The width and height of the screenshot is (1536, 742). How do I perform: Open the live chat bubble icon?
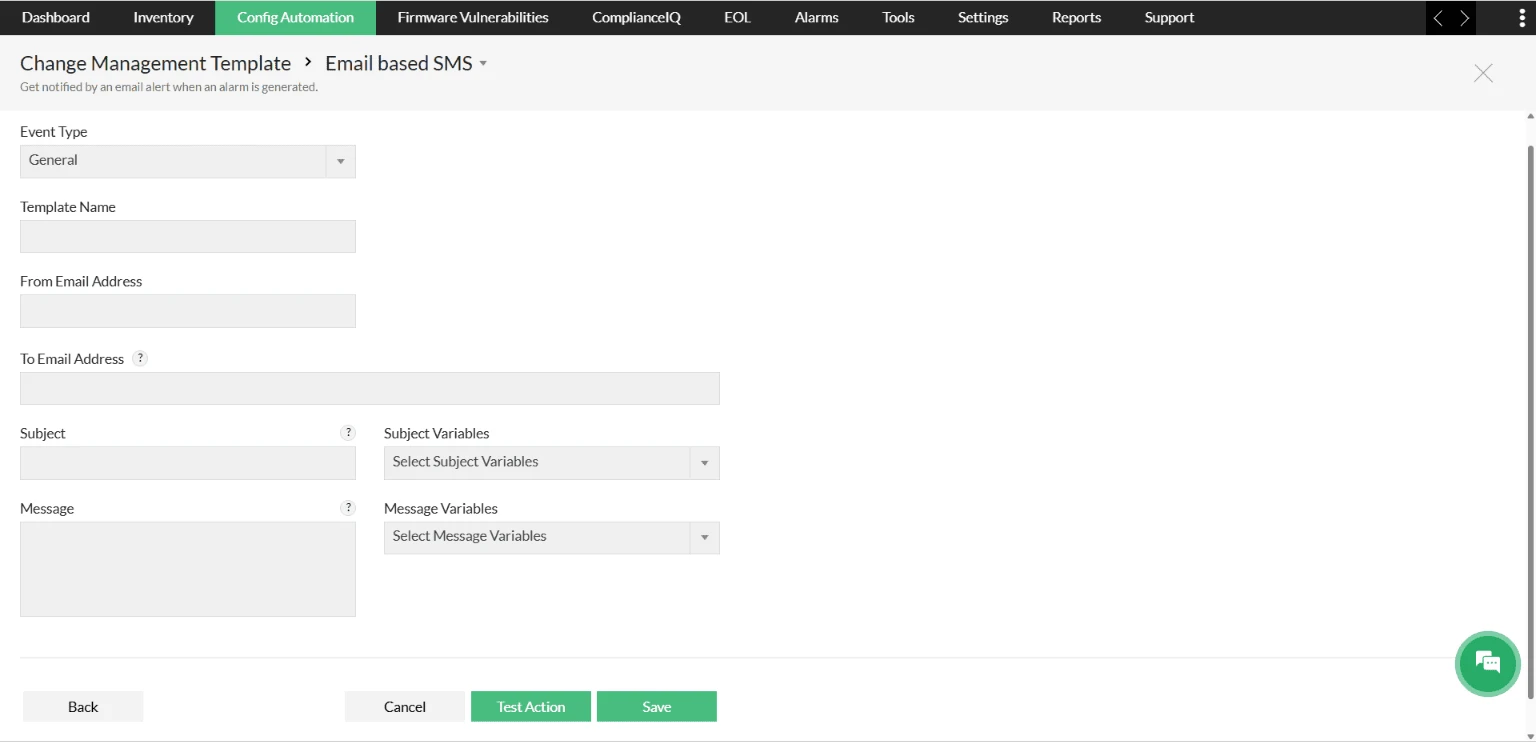point(1488,663)
